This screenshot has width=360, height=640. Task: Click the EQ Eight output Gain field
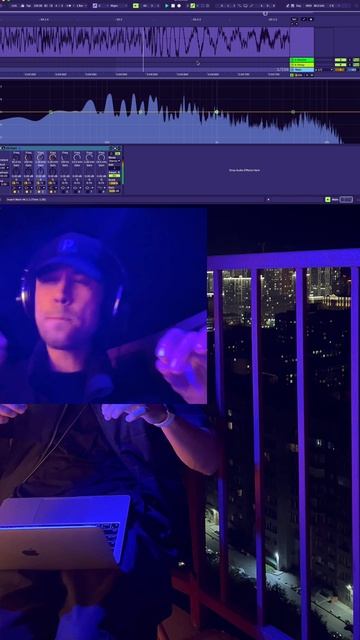tap(114, 191)
